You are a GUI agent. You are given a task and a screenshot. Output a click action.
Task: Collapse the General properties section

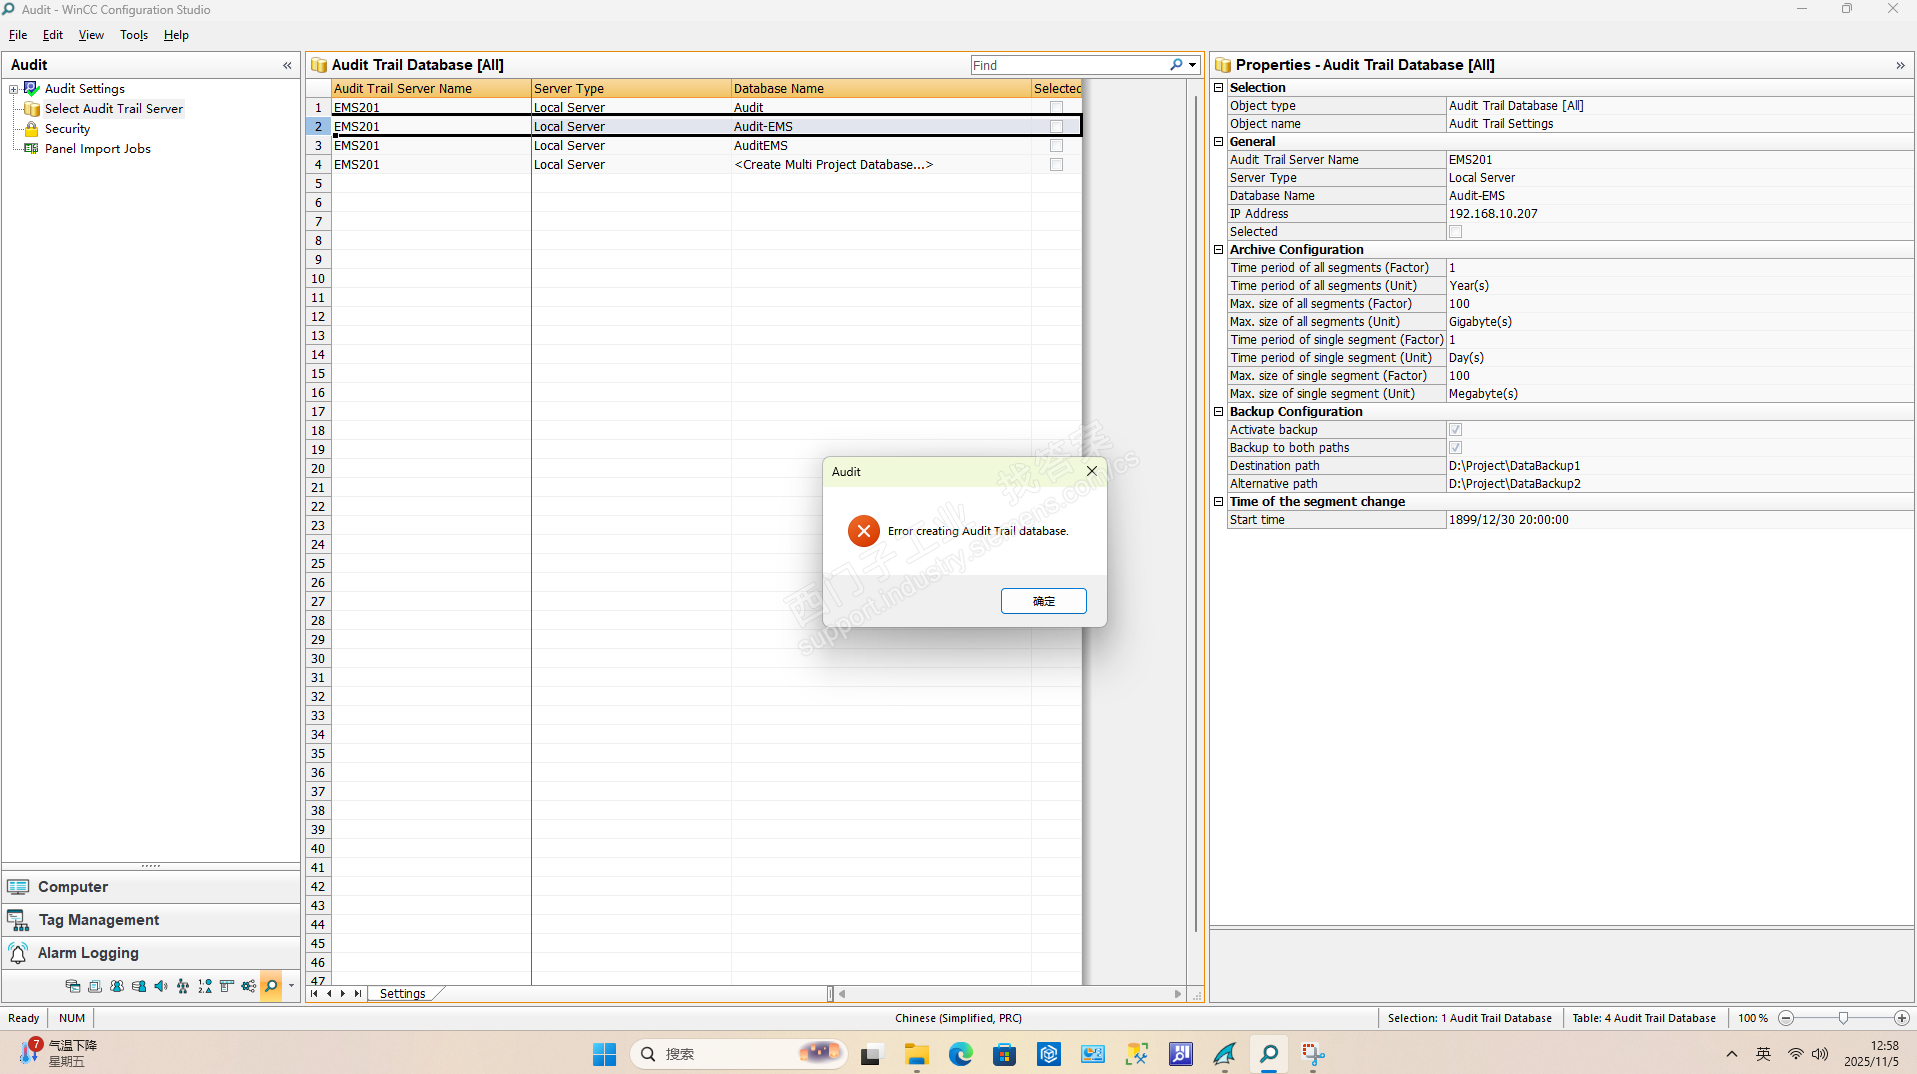[1219, 142]
